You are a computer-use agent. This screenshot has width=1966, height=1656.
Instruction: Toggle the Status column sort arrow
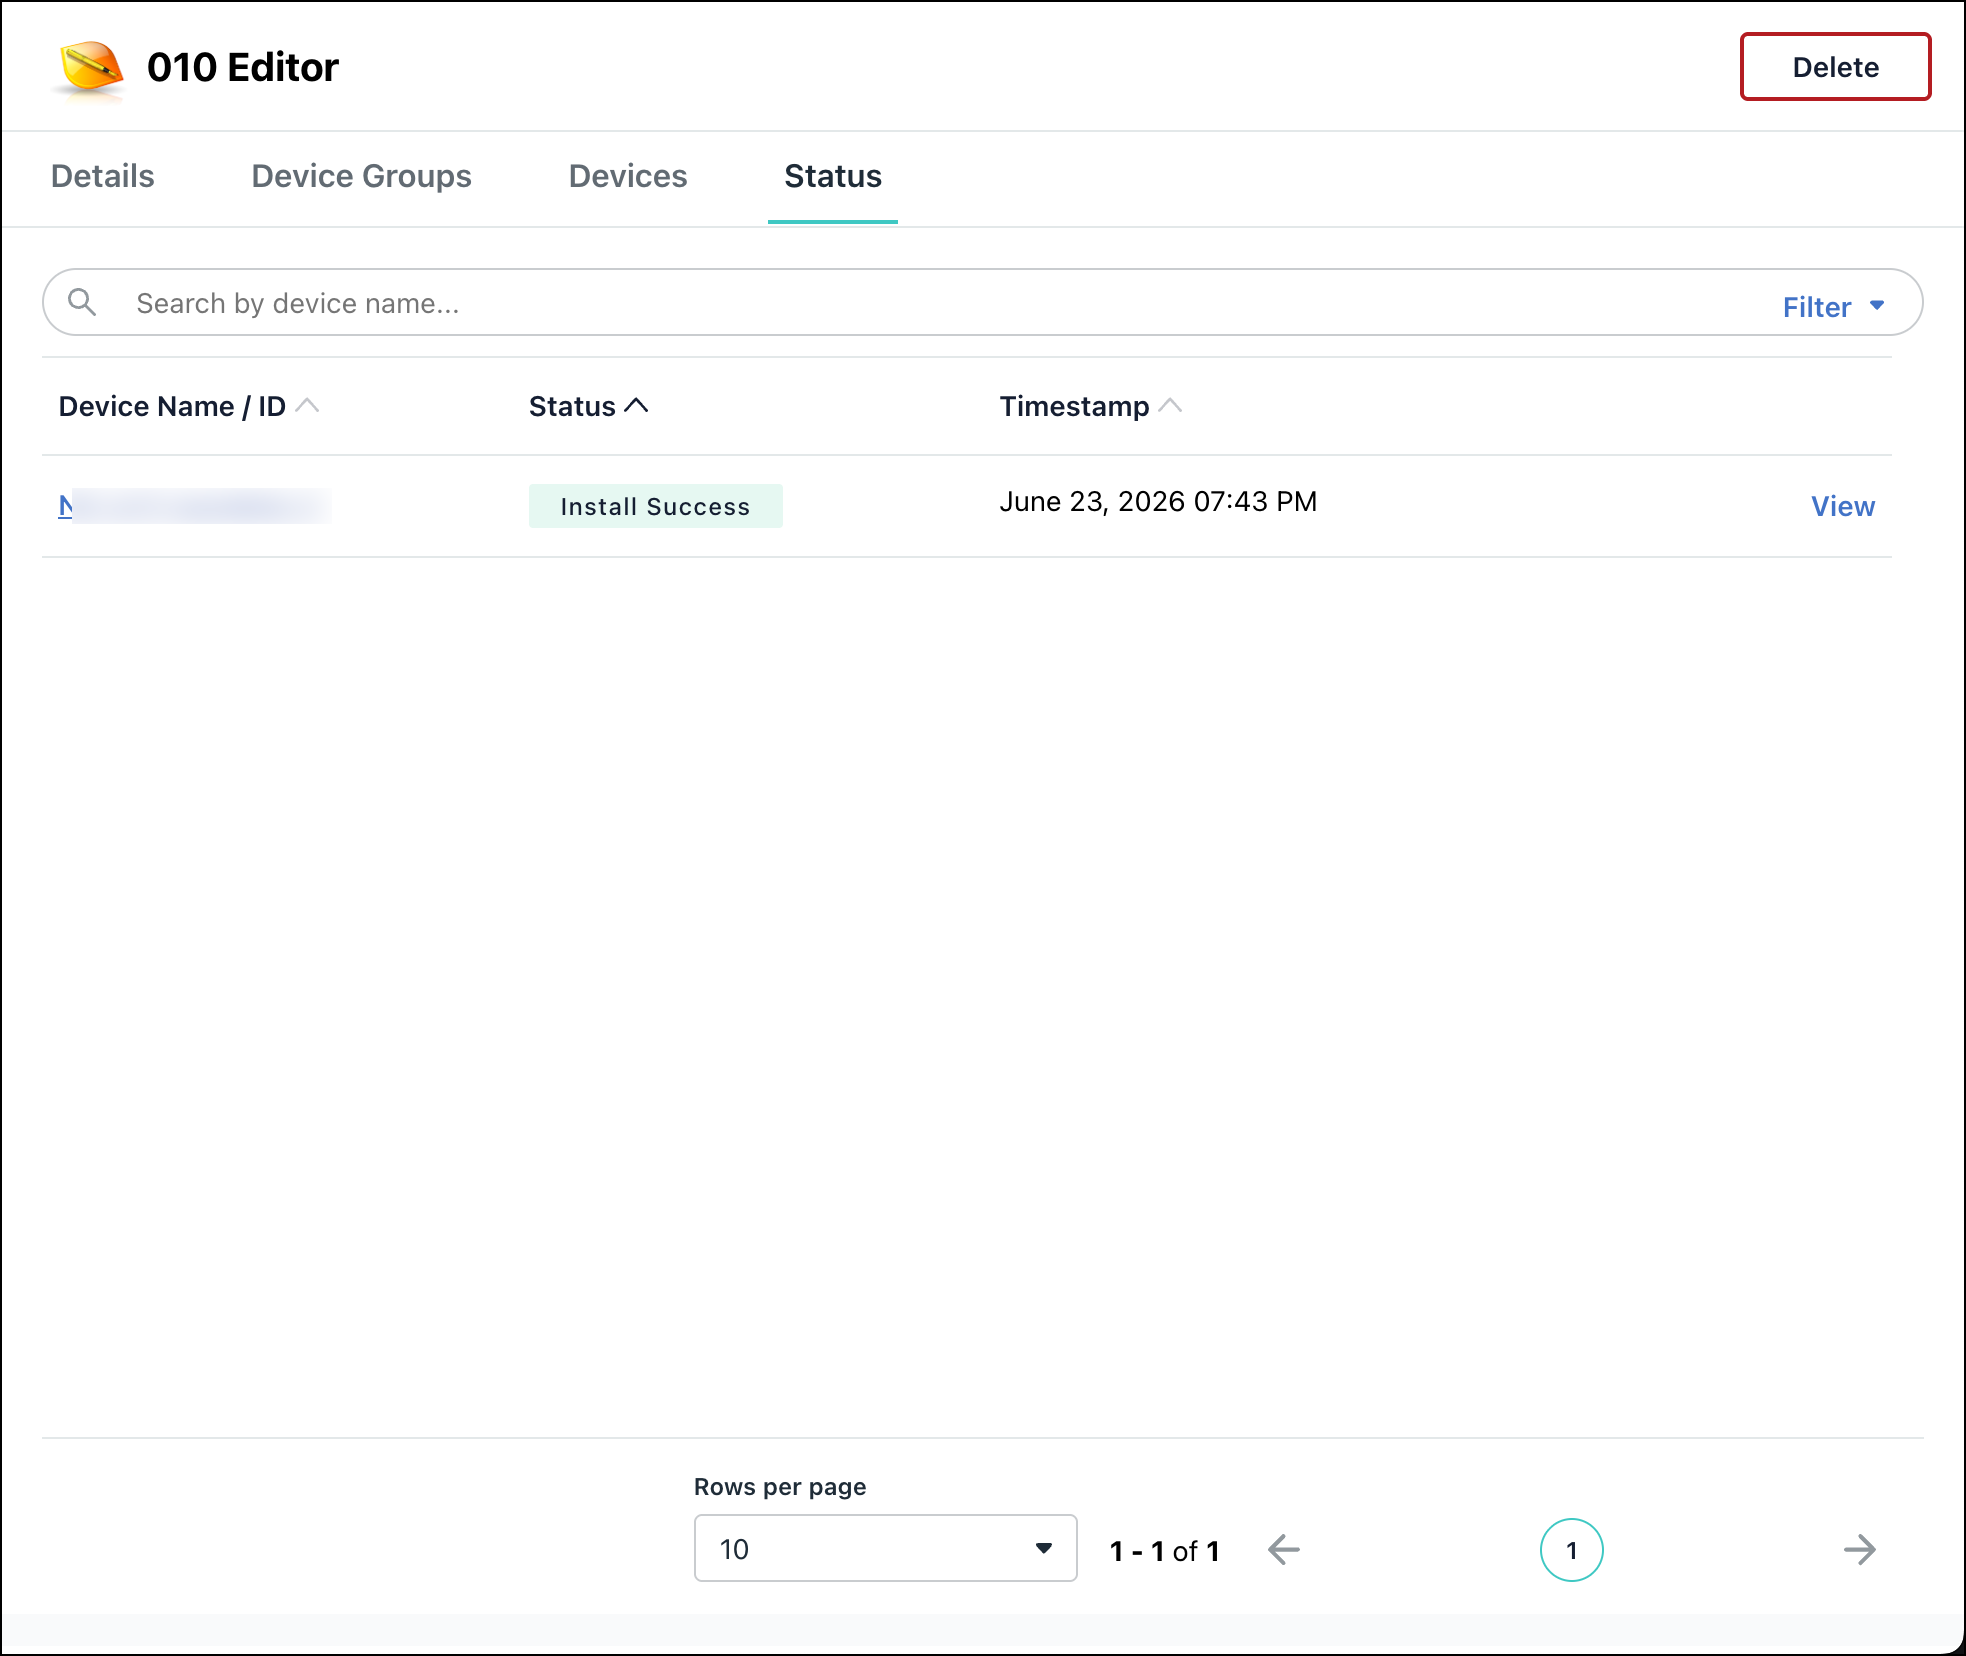[636, 406]
